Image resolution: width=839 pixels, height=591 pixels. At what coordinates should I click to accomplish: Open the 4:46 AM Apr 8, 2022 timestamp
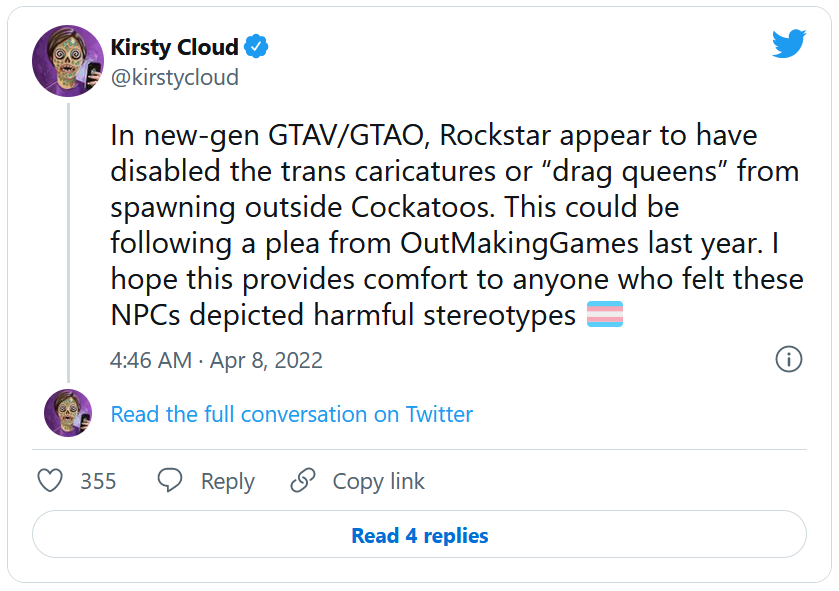click(216, 361)
